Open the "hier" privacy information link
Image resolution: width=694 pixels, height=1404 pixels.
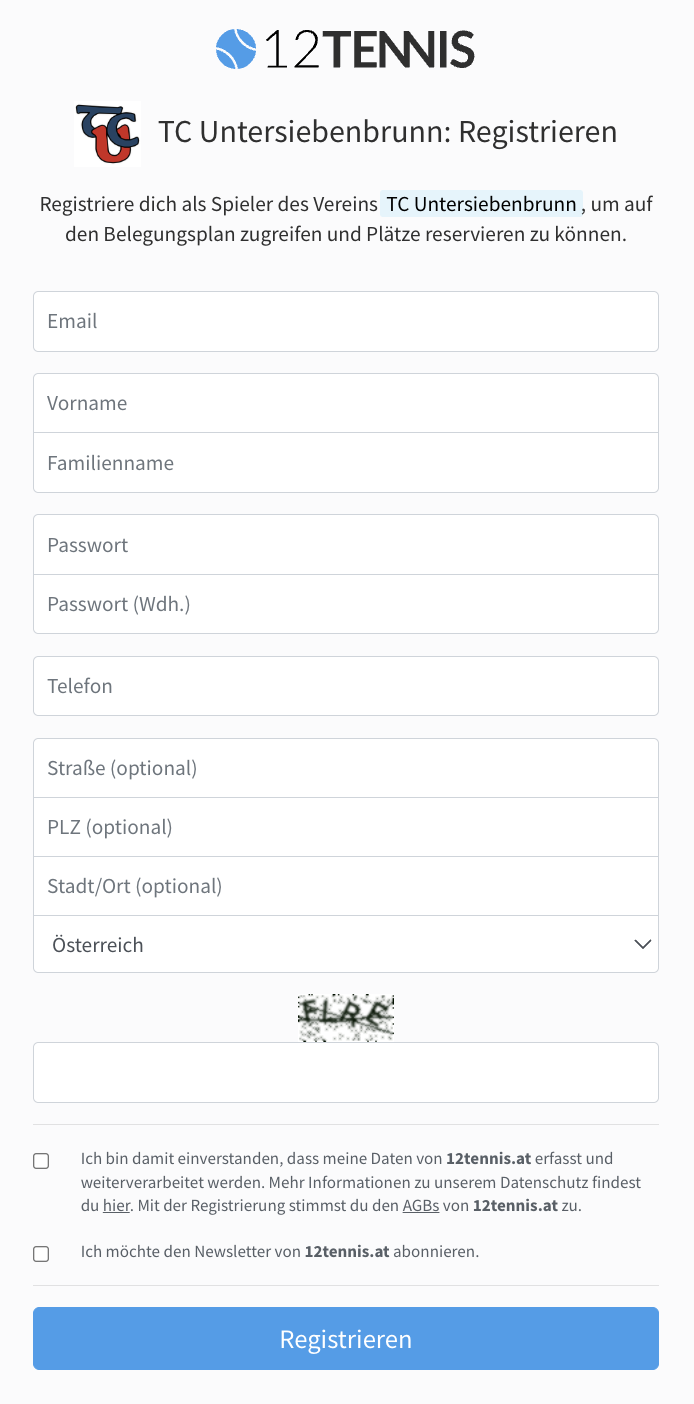pos(115,1205)
